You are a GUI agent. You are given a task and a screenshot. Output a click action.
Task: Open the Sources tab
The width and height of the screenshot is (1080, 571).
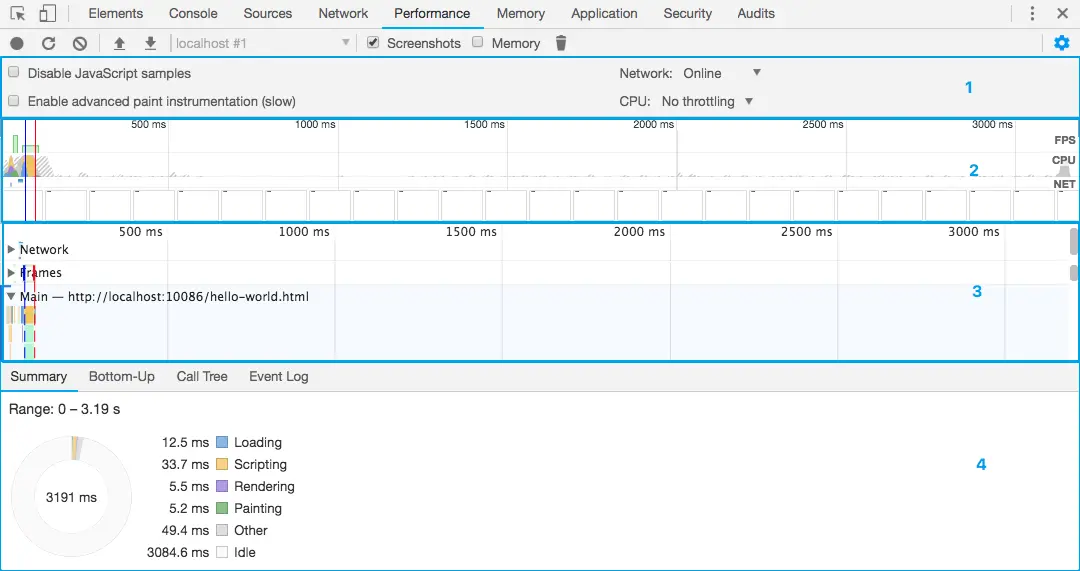(x=268, y=14)
